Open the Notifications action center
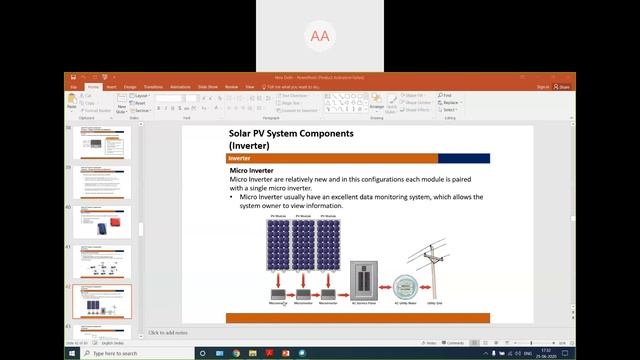Image resolution: width=640 pixels, height=360 pixels. [x=565, y=353]
